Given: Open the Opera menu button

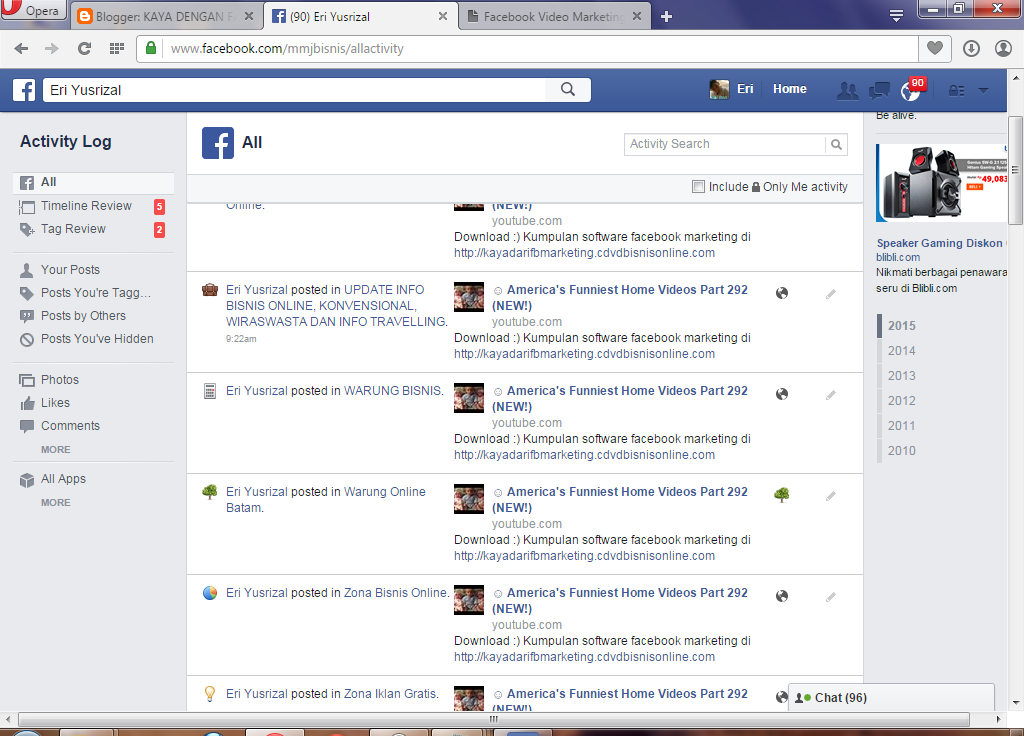Looking at the screenshot, I should (x=33, y=10).
